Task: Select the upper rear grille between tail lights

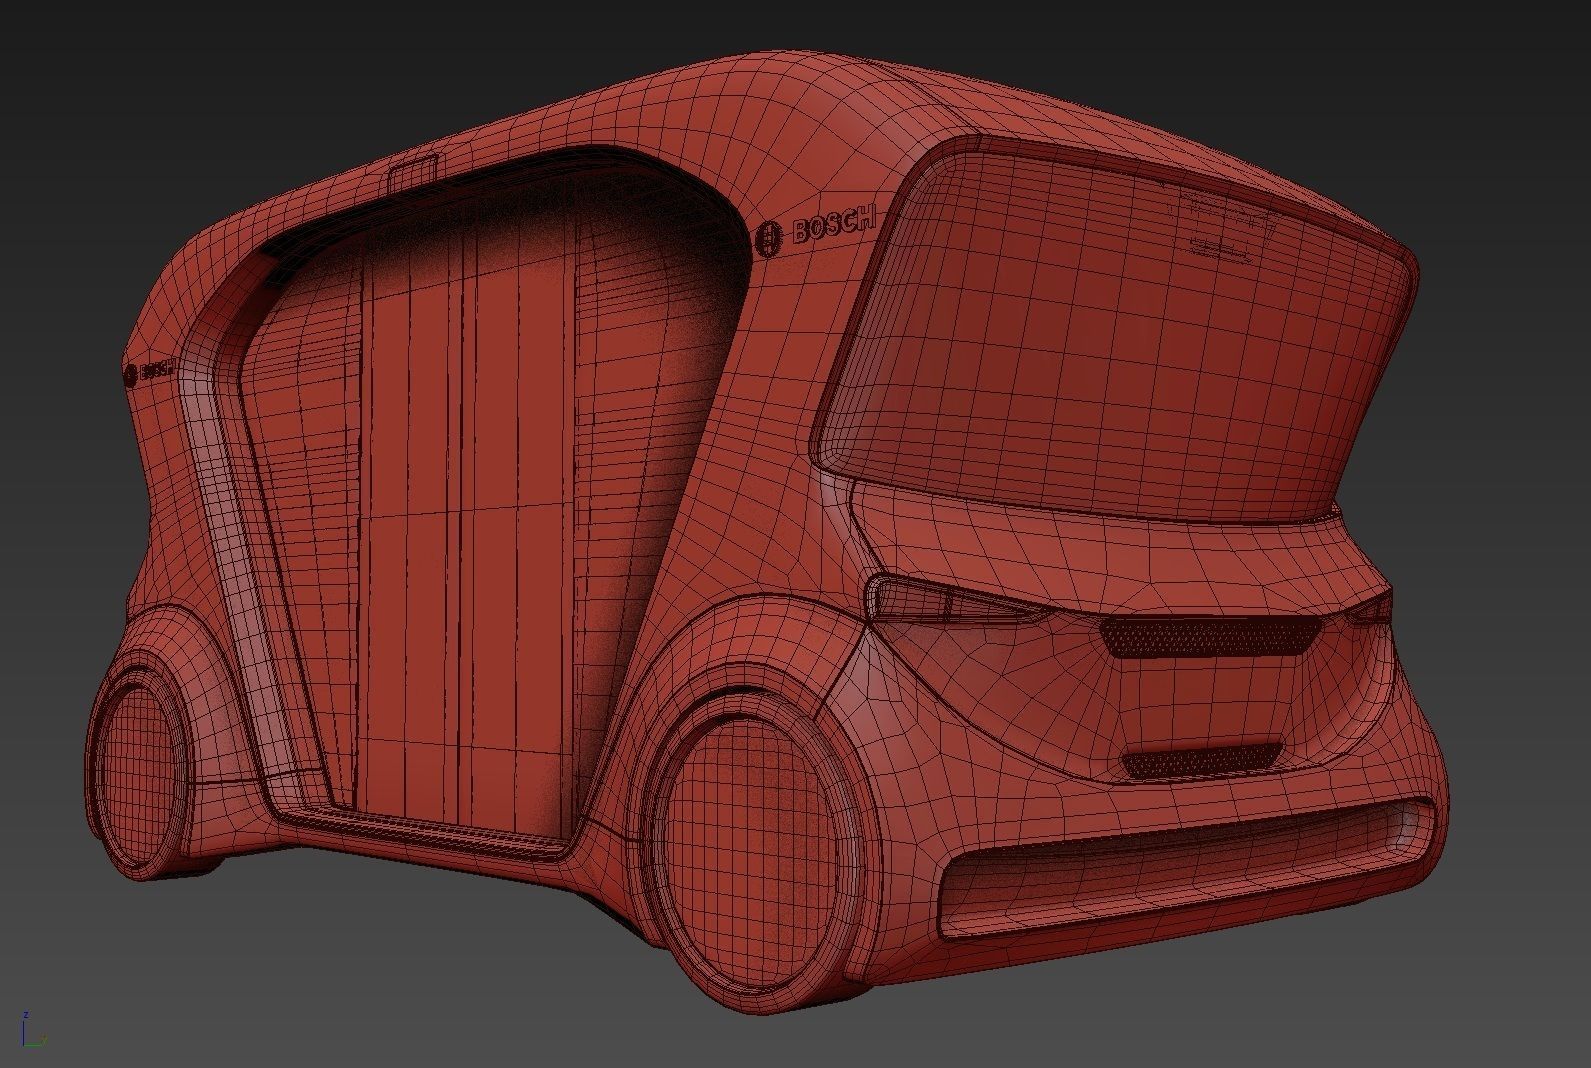Action: click(x=1209, y=636)
